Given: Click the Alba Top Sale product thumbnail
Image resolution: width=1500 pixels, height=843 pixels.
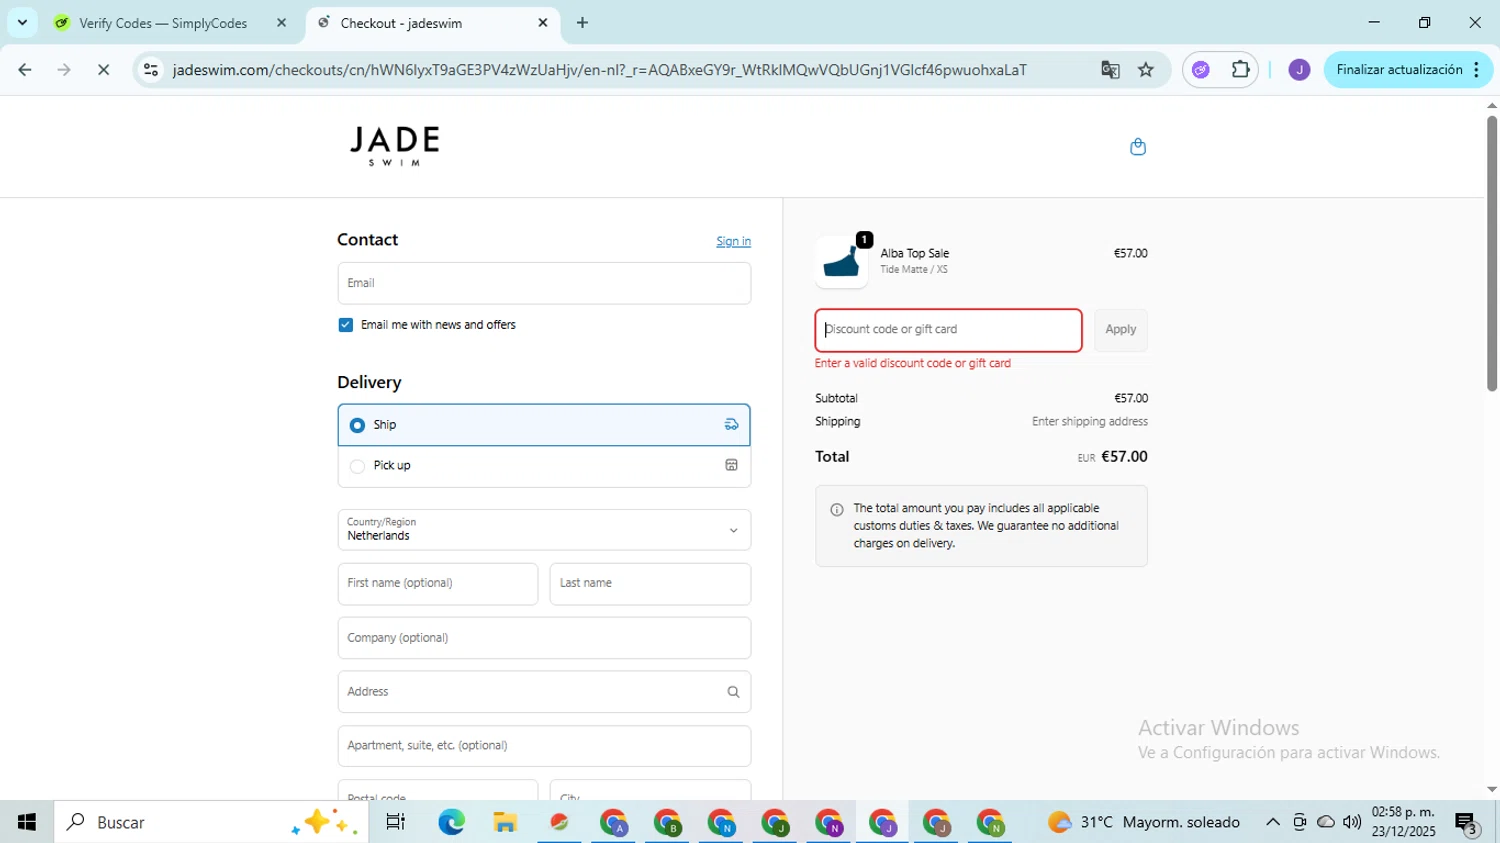Looking at the screenshot, I should (x=841, y=262).
